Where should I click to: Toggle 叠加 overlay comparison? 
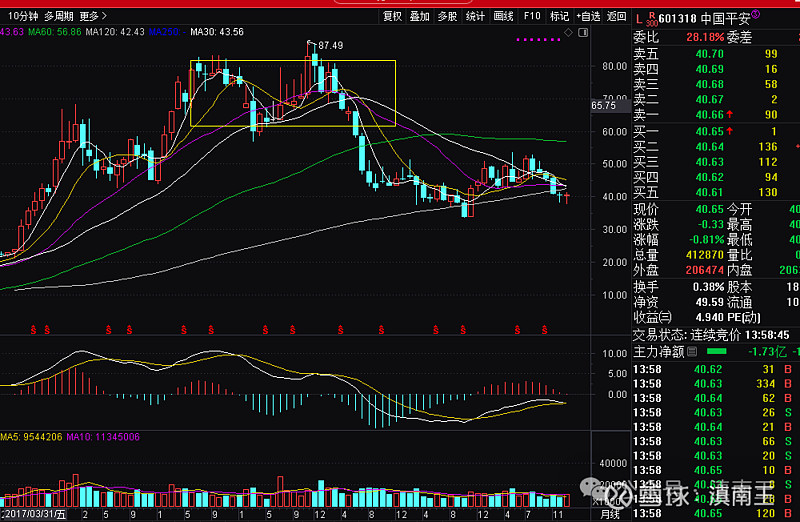420,16
